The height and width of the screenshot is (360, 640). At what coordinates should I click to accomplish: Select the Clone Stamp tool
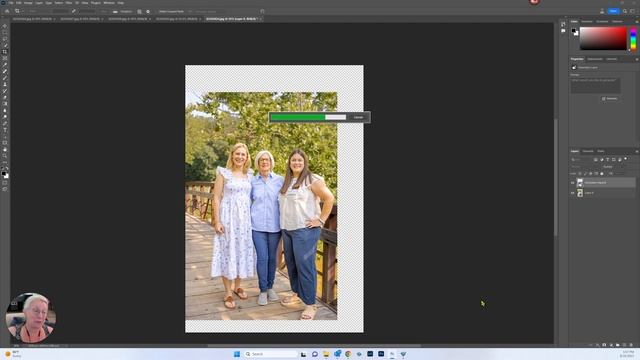pyautogui.click(x=5, y=84)
